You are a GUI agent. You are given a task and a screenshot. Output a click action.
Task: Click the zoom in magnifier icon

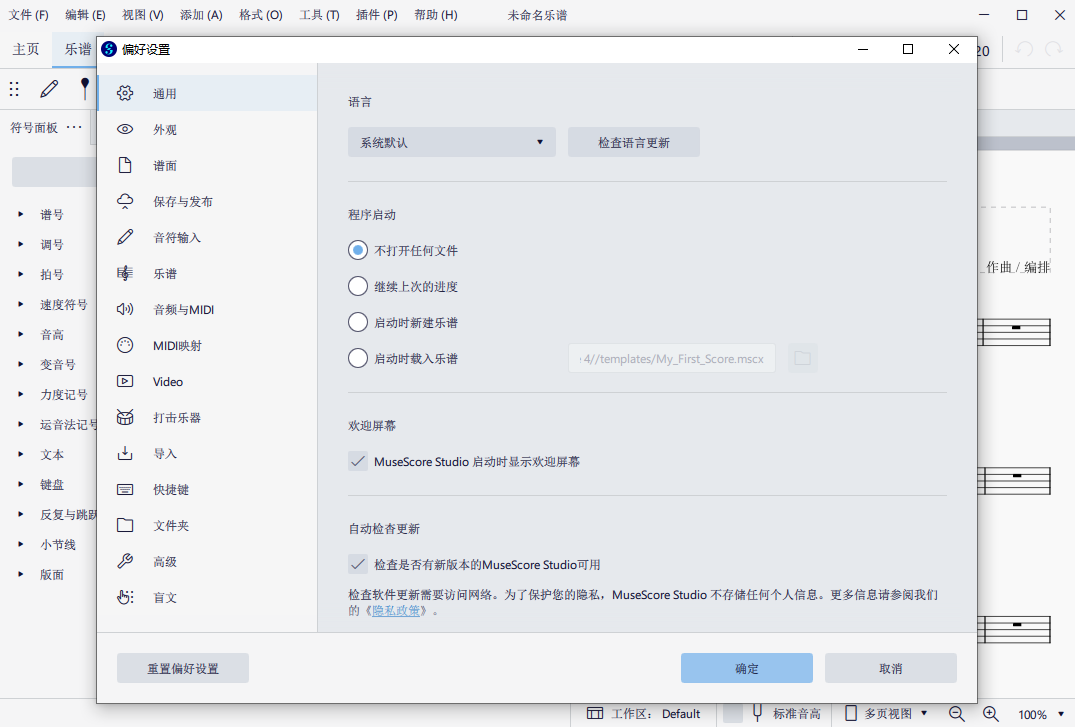990,714
